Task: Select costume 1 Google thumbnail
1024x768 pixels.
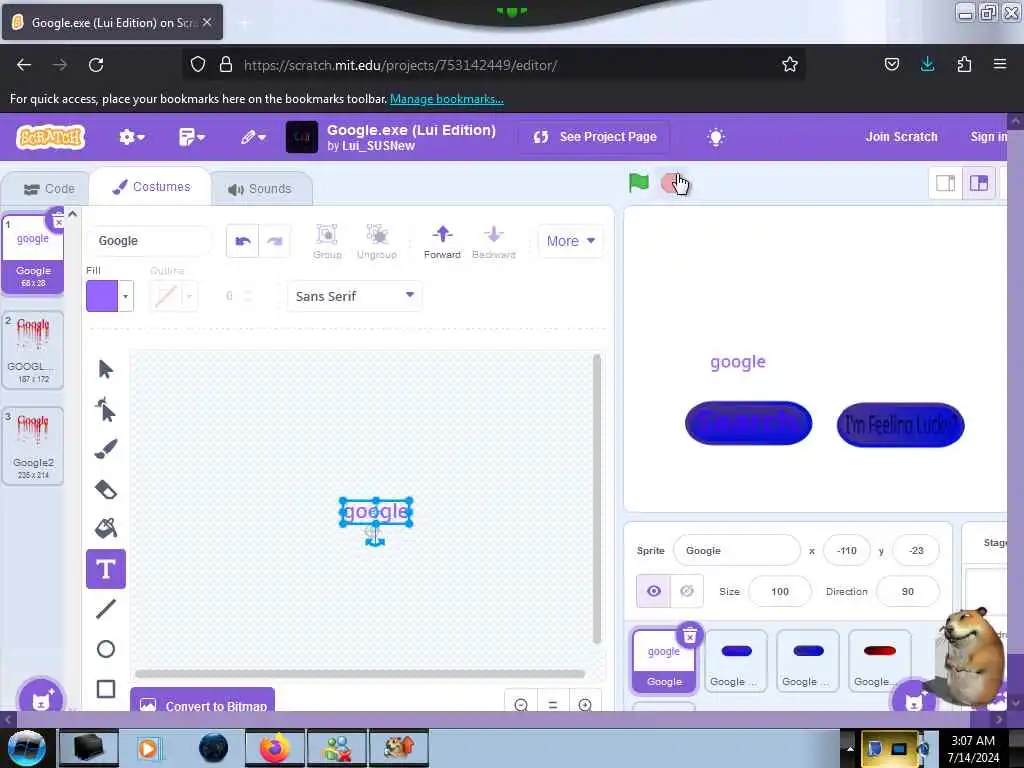Action: pyautogui.click(x=33, y=254)
